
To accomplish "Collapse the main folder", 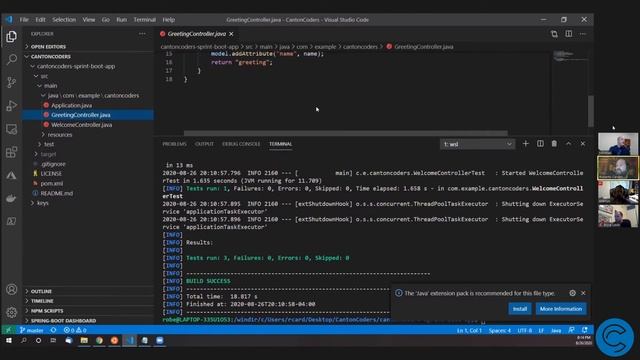I will pos(88,86).
